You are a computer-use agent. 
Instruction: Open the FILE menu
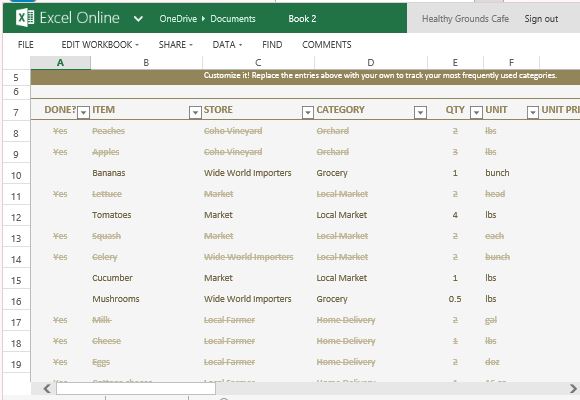26,45
